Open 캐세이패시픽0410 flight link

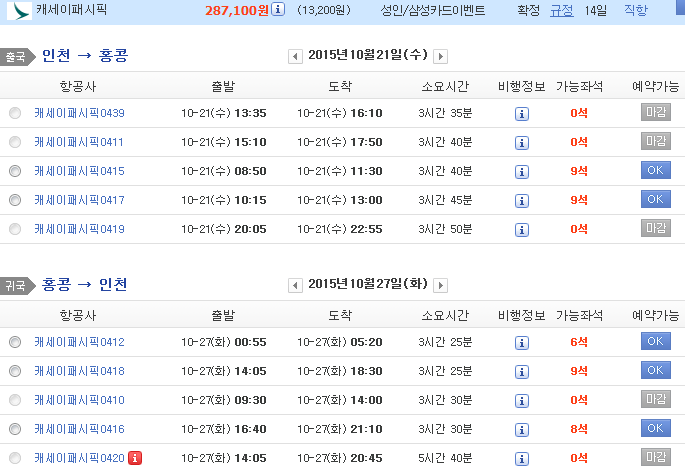pyautogui.click(x=80, y=400)
